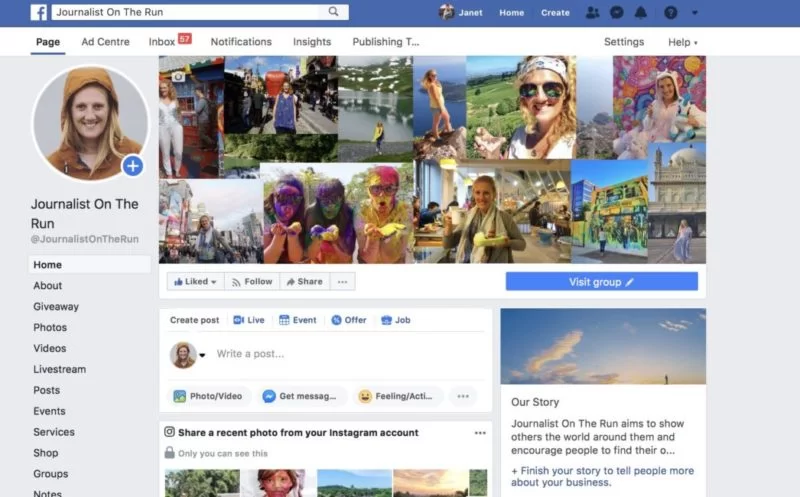Screen dimensions: 800x497
Task: Select Events in left sidebar
Action: click(x=49, y=411)
